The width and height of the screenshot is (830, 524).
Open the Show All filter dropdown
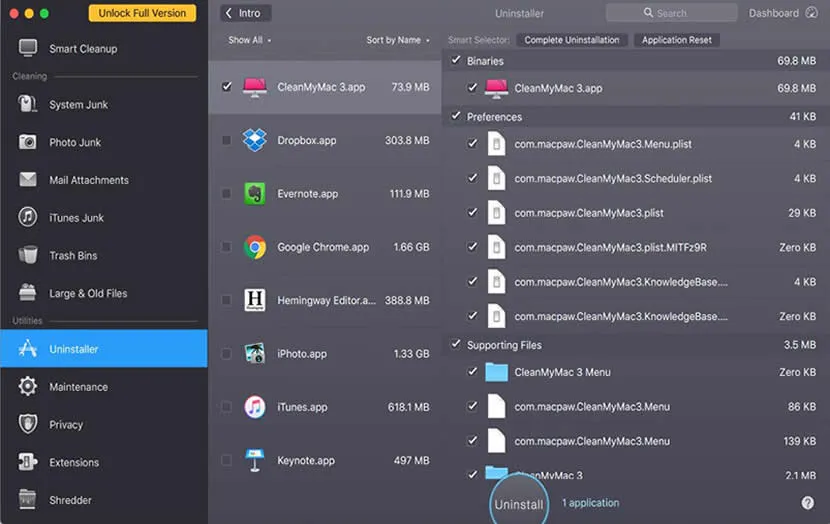[x=249, y=40]
